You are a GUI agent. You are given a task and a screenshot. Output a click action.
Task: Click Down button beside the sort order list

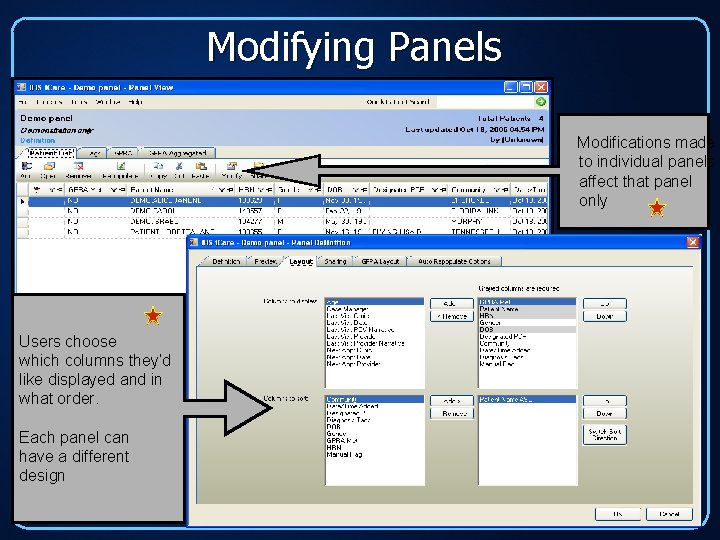point(604,414)
